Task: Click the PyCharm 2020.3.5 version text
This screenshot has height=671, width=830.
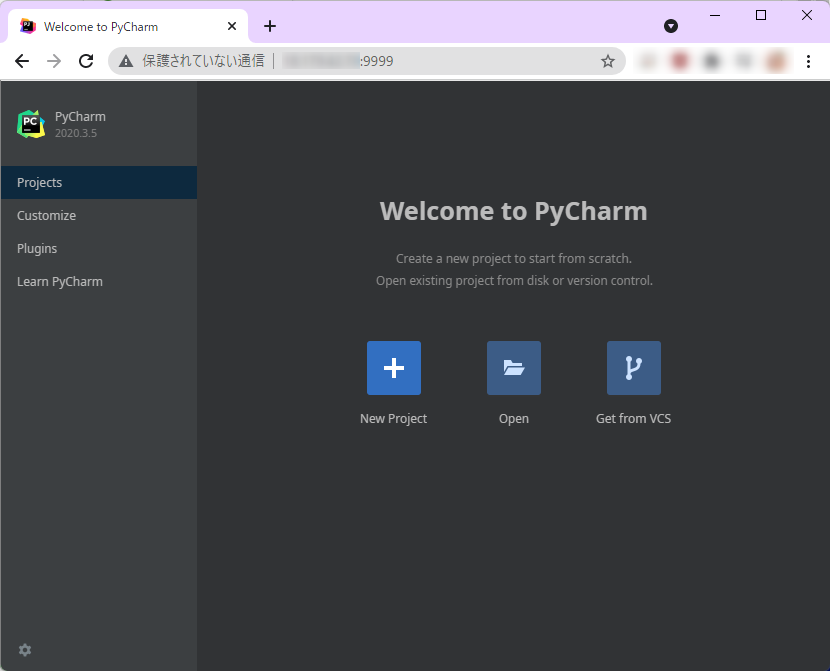Action: [x=76, y=133]
